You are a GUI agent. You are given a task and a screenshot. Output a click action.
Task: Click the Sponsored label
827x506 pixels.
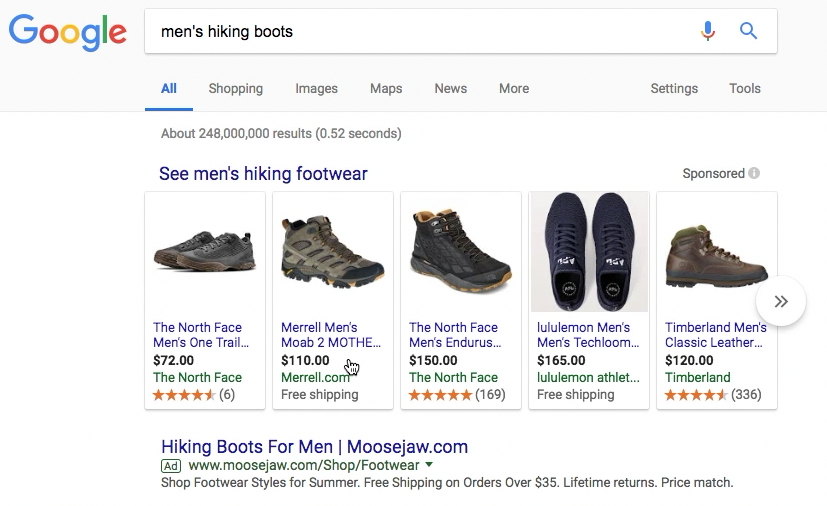714,174
